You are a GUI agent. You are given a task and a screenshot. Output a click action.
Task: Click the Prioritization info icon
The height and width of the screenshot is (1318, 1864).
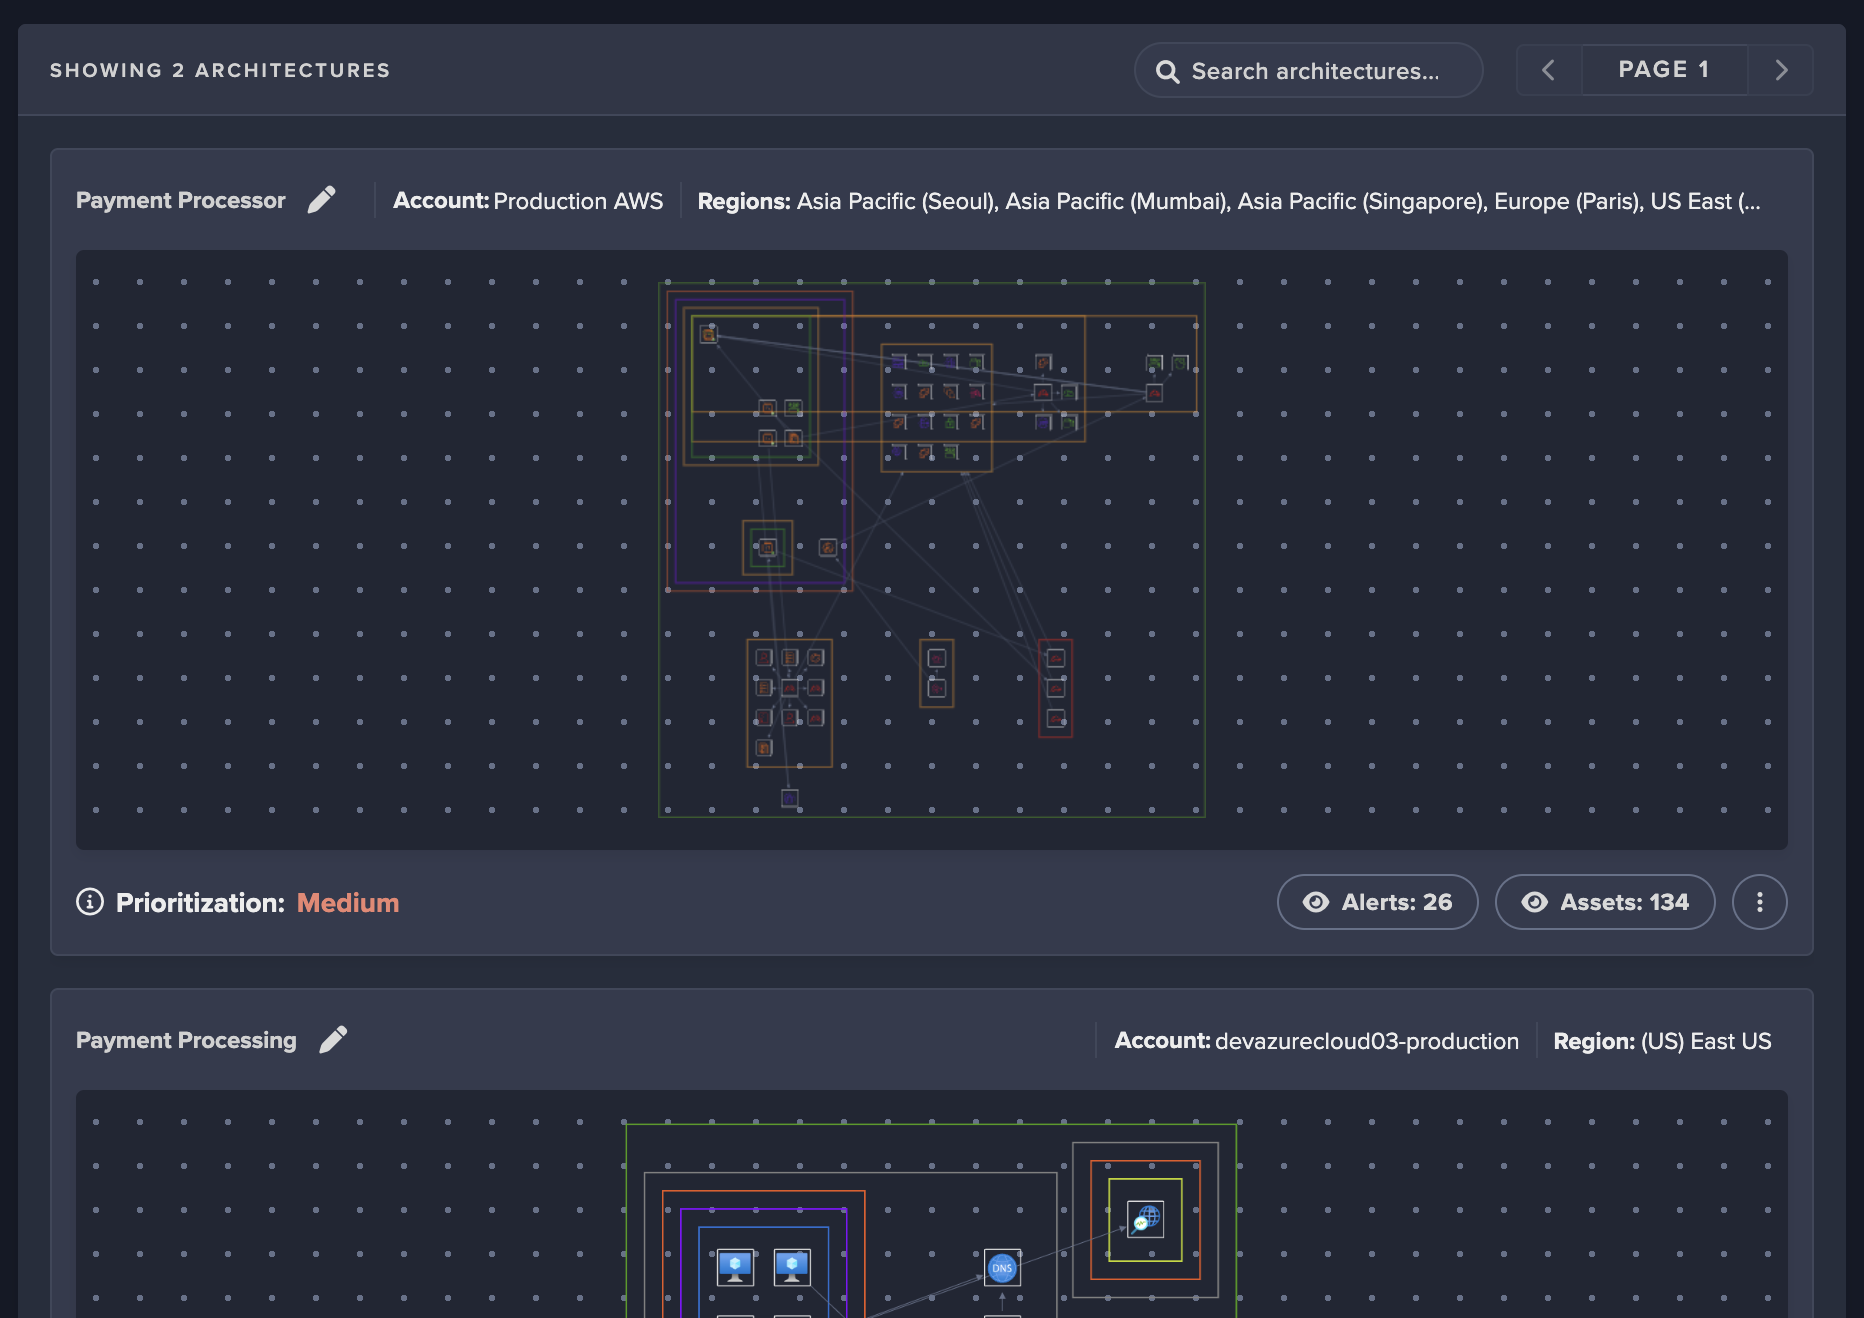(90, 902)
